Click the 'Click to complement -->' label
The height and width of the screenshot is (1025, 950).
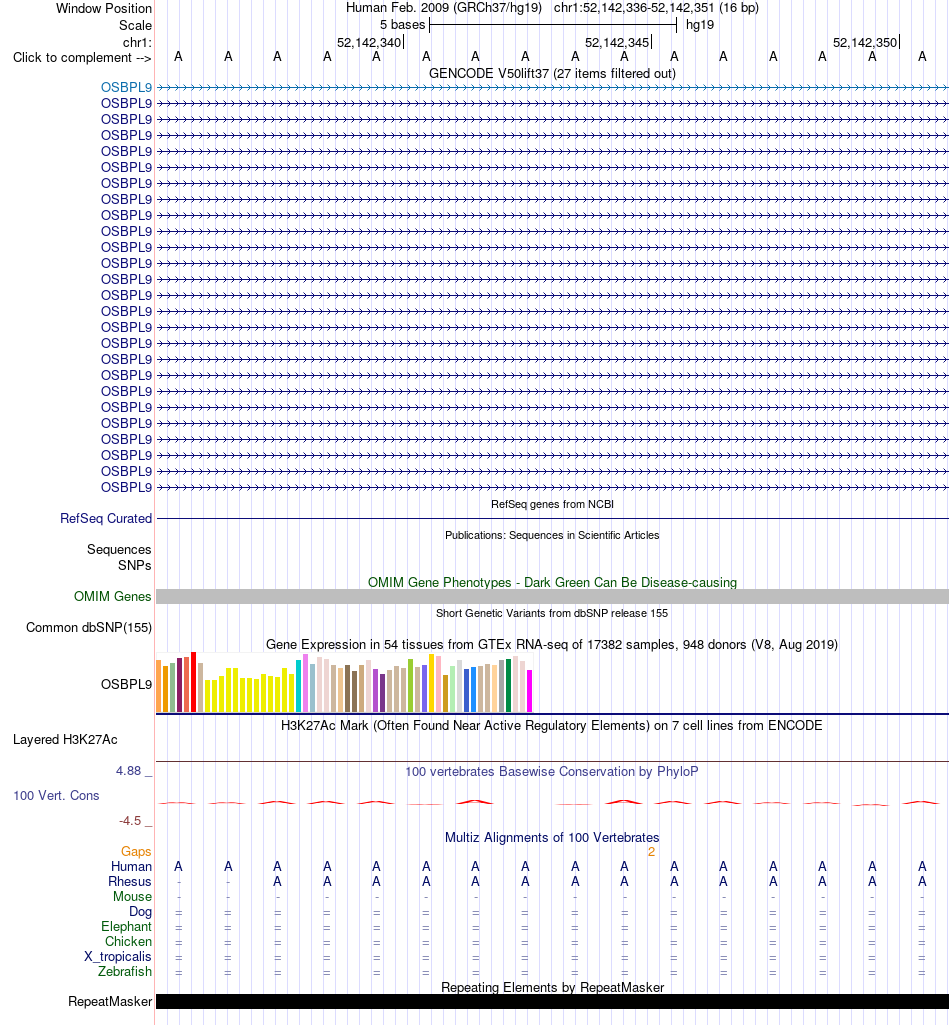(82, 58)
